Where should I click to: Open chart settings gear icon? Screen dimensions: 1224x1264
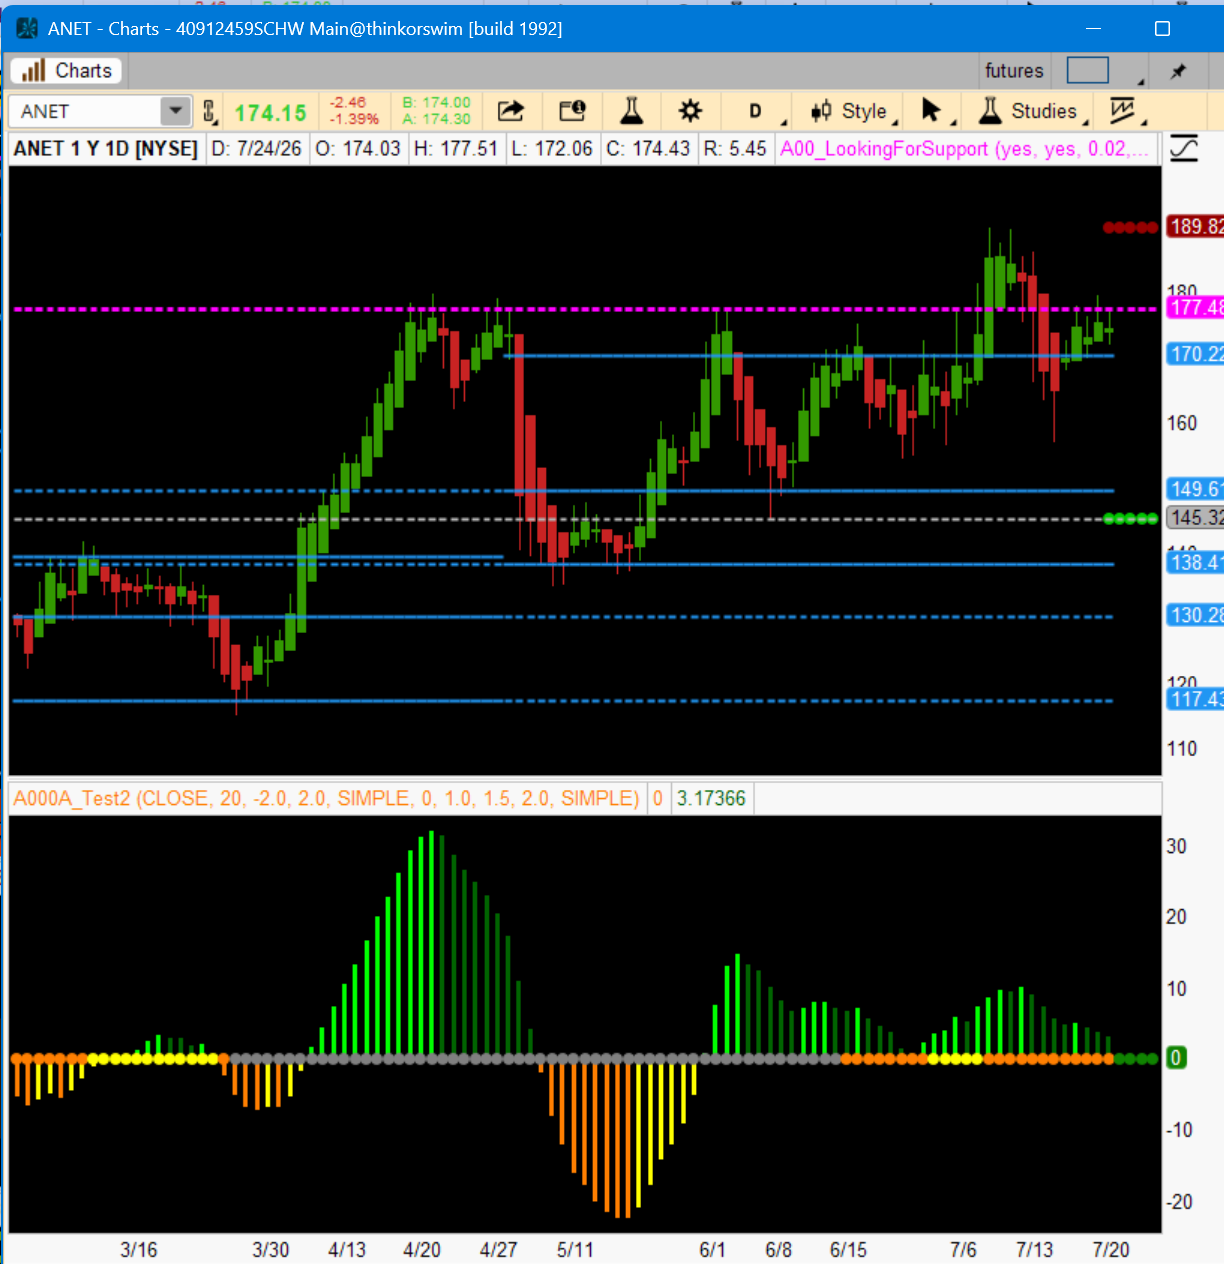[691, 111]
